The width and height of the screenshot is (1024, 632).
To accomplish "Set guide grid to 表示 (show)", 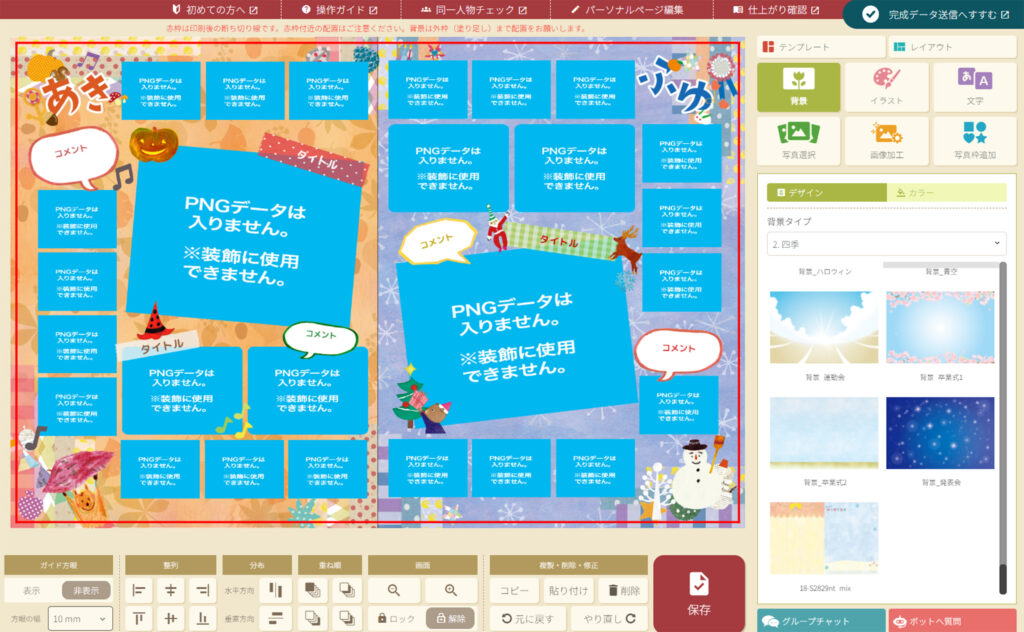I will pyautogui.click(x=32, y=590).
